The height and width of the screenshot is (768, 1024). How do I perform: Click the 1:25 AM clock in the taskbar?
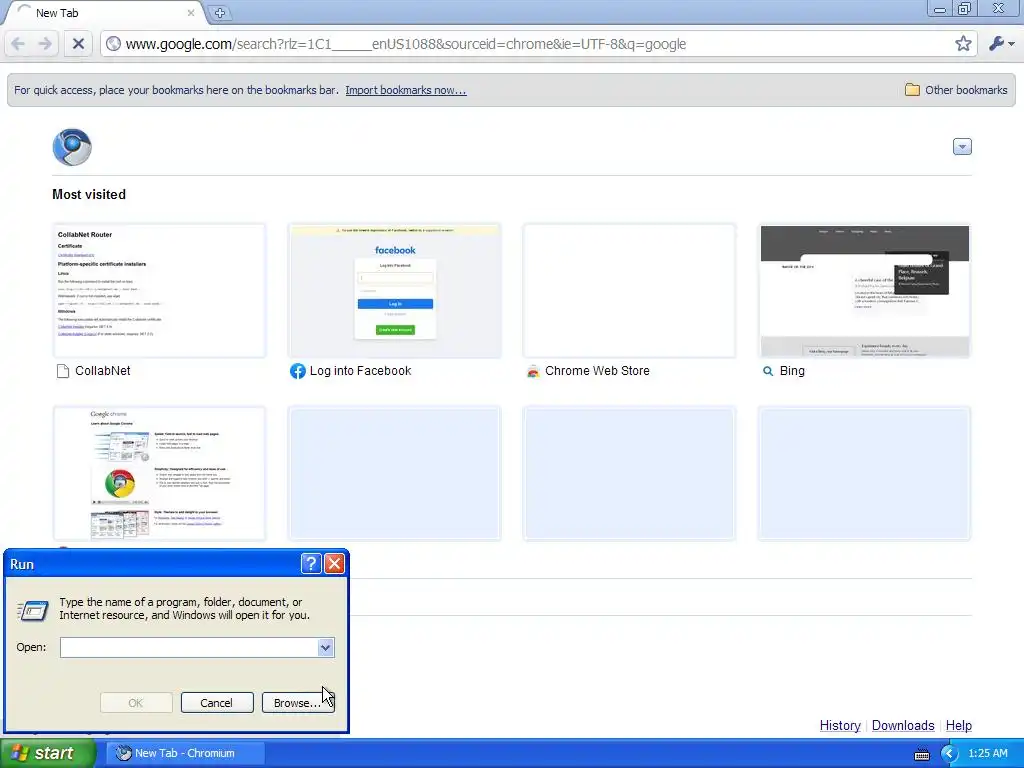[987, 754]
